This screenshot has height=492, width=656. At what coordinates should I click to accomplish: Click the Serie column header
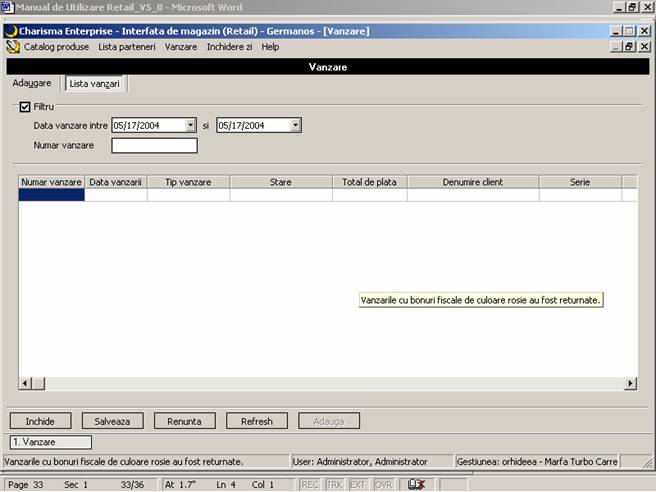[x=580, y=182]
